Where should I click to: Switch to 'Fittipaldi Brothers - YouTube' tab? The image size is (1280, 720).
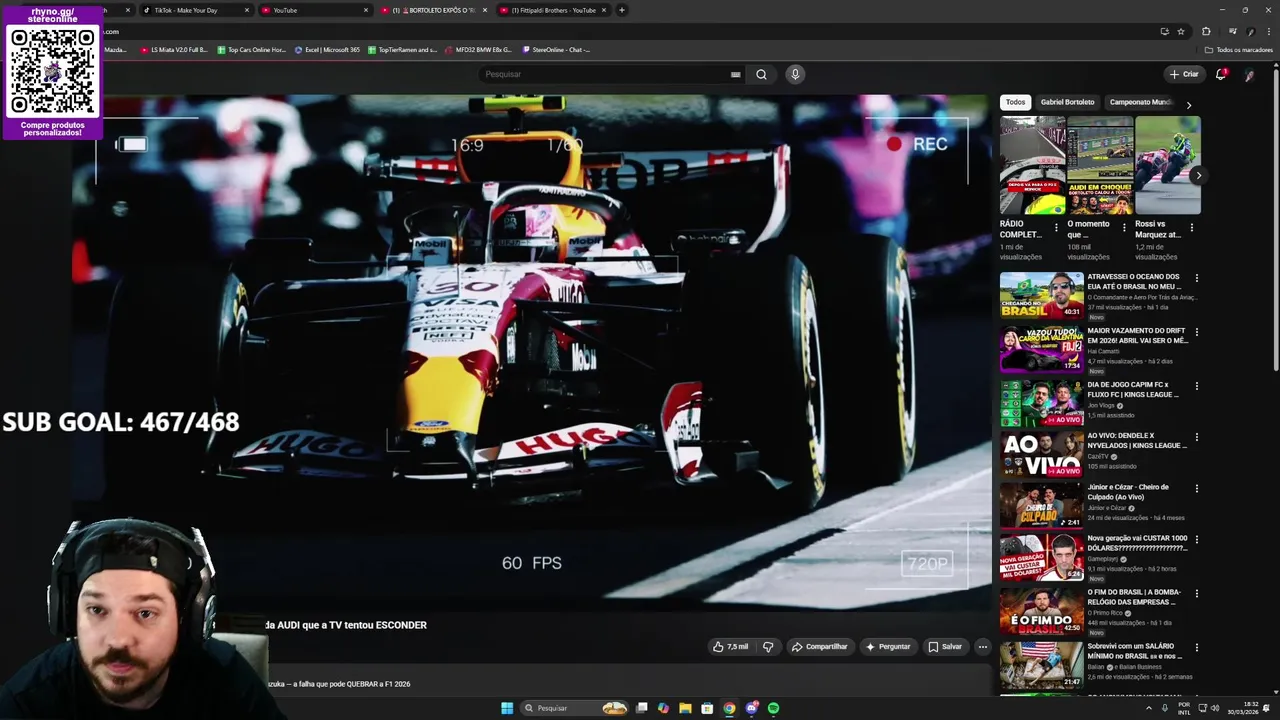pyautogui.click(x=554, y=10)
